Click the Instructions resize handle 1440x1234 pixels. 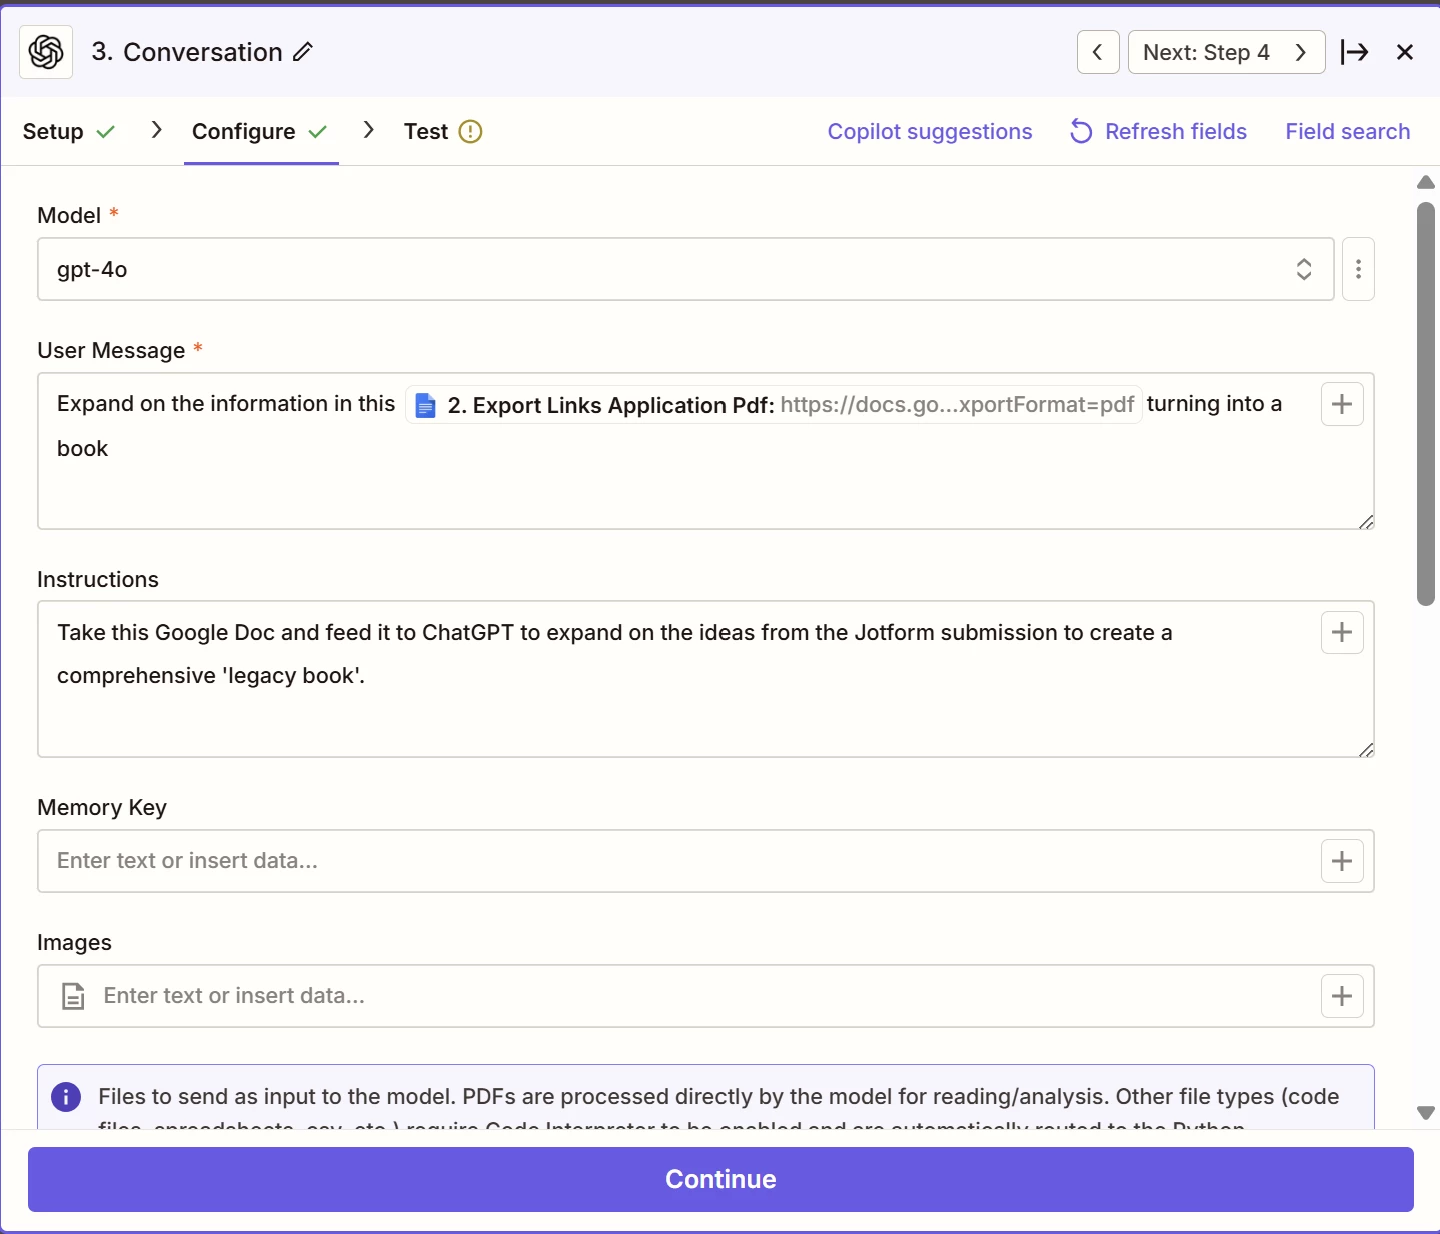(1366, 749)
